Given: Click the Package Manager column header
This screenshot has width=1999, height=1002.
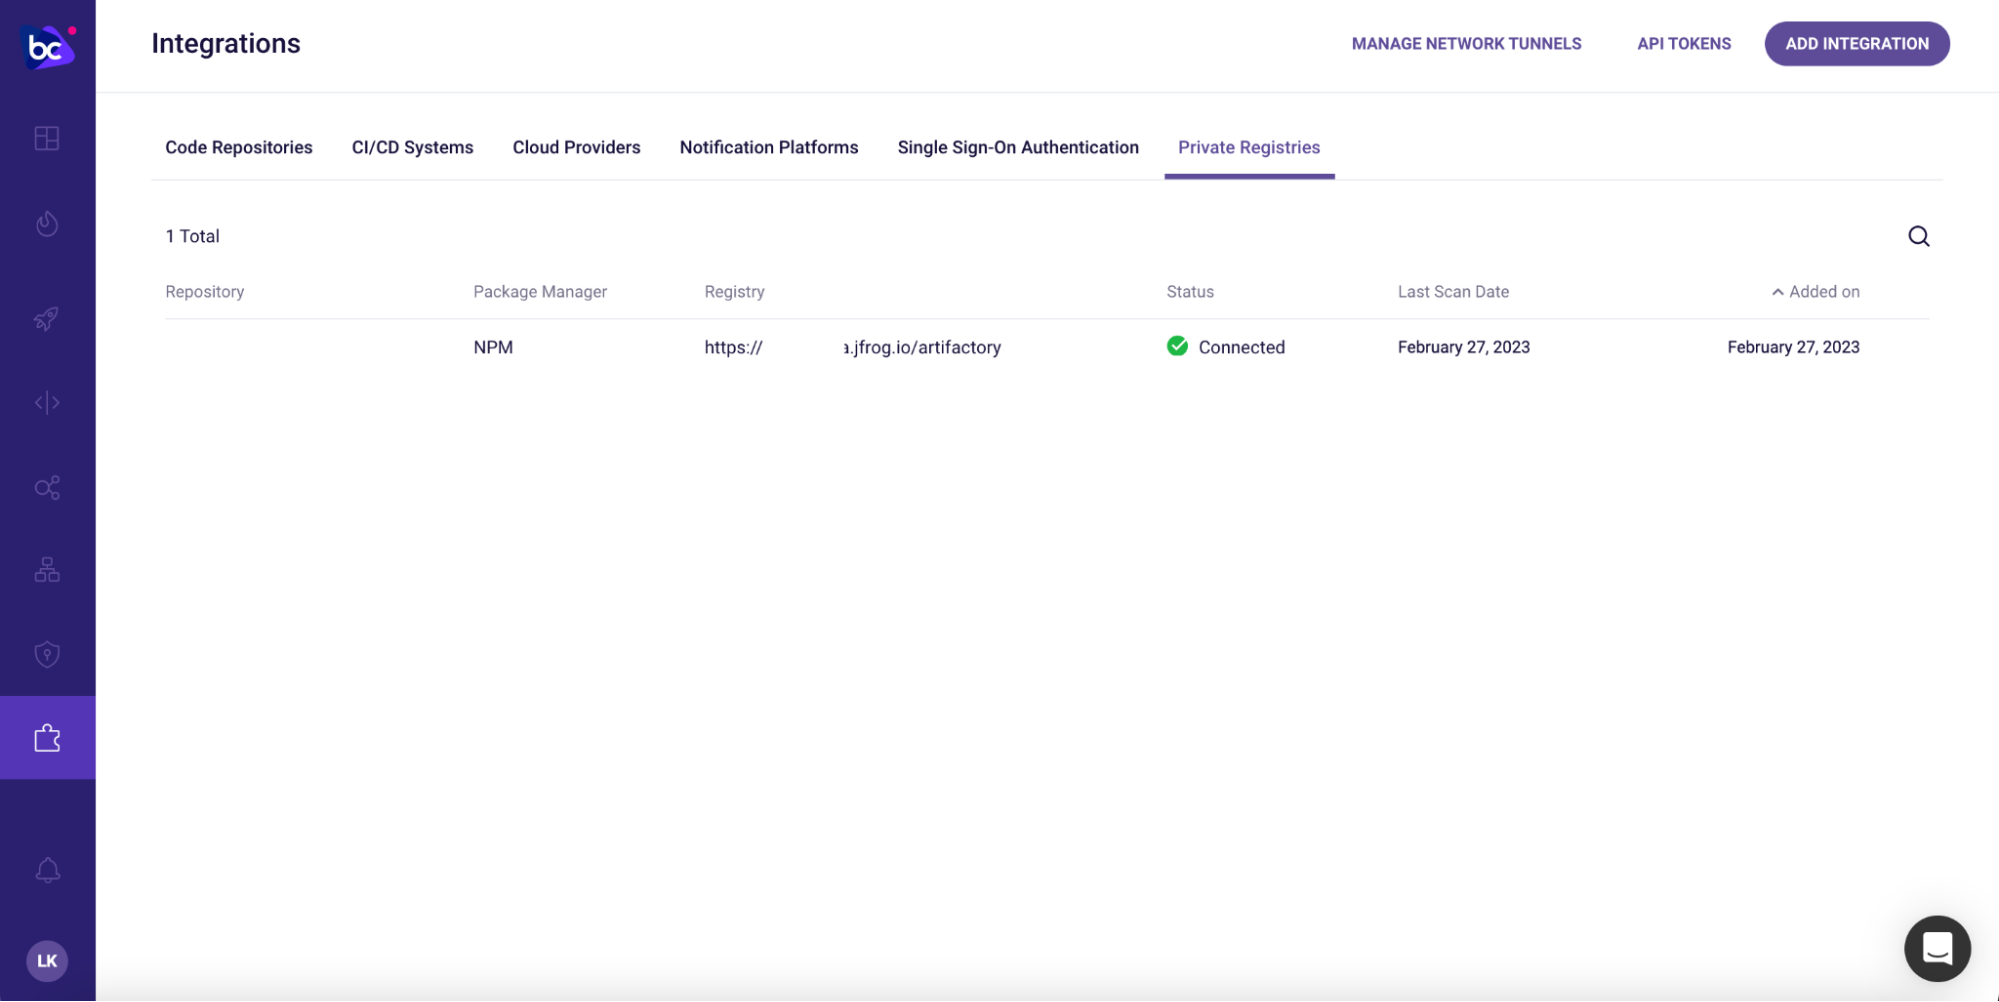Looking at the screenshot, I should point(540,292).
